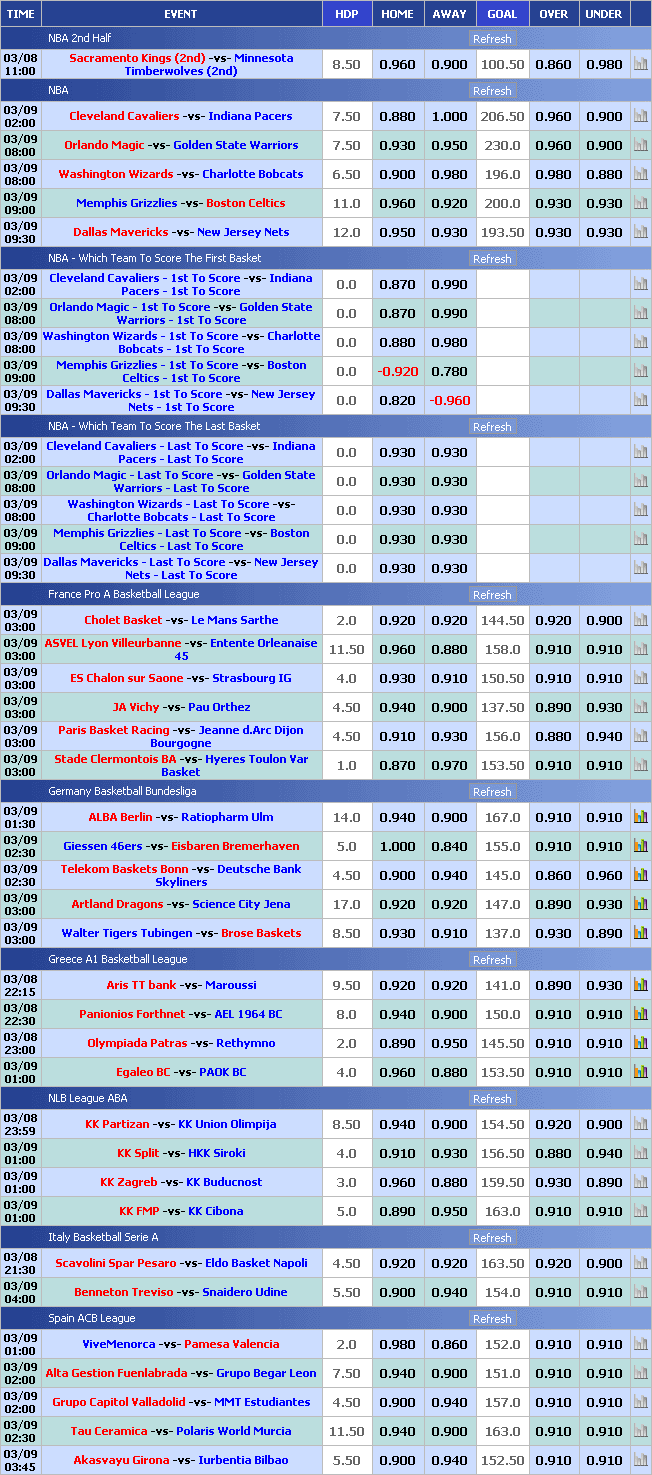Click the OVER column header

pos(553,14)
